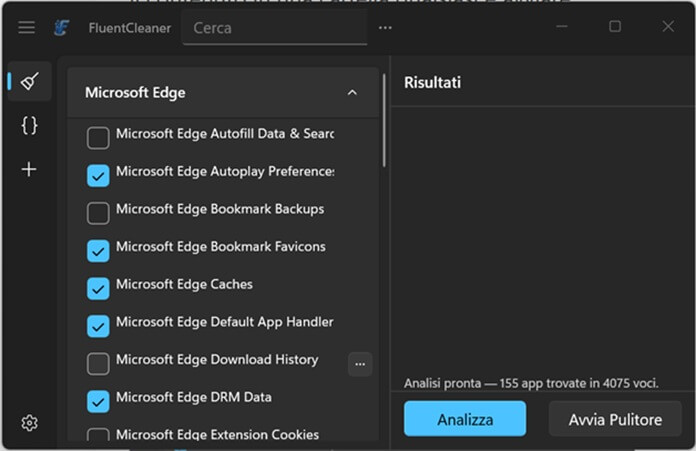The width and height of the screenshot is (696, 451).
Task: Click the Microsoft Edge Bookmark Backups label
Action: click(220, 209)
